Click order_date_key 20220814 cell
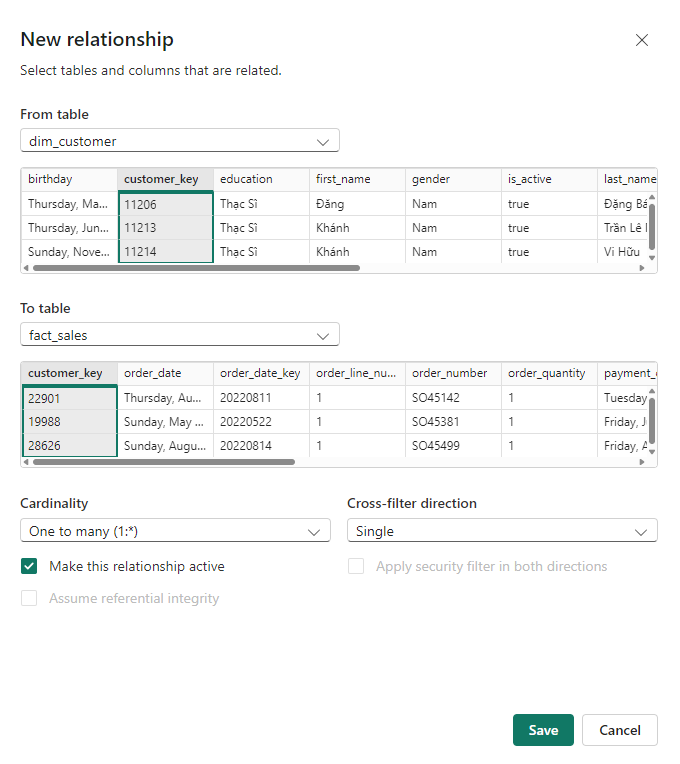 pos(261,445)
